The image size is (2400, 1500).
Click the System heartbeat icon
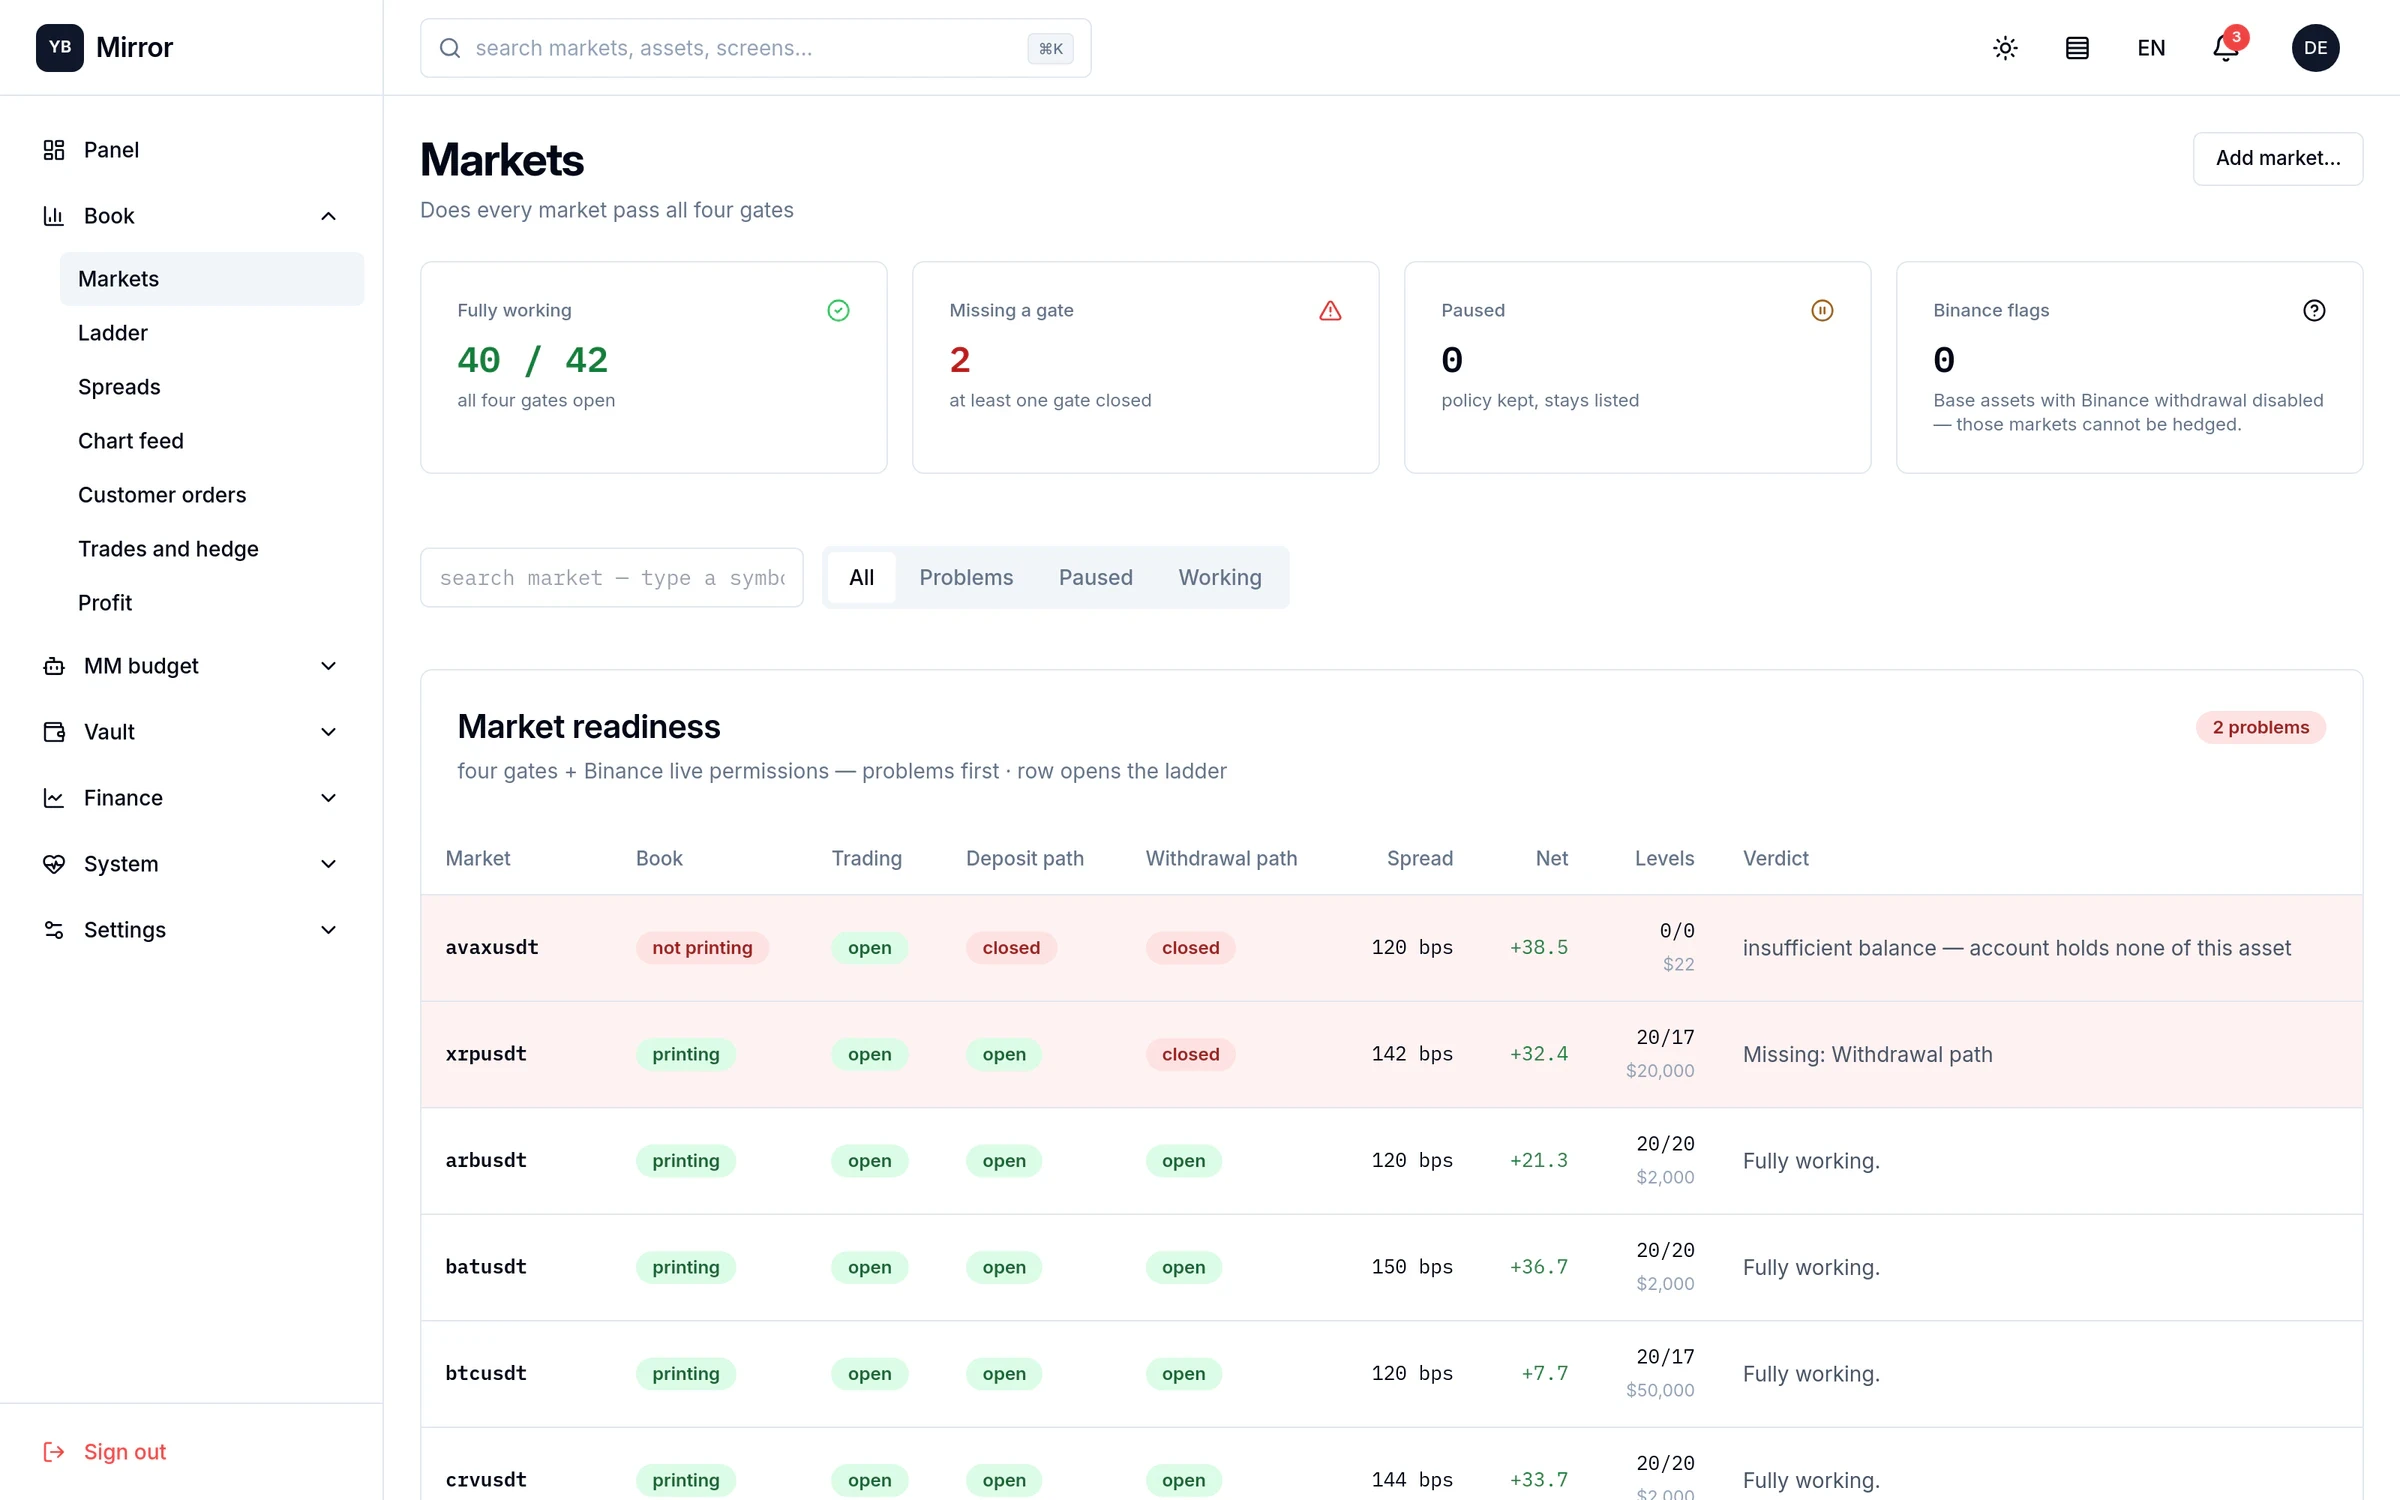pos(54,864)
